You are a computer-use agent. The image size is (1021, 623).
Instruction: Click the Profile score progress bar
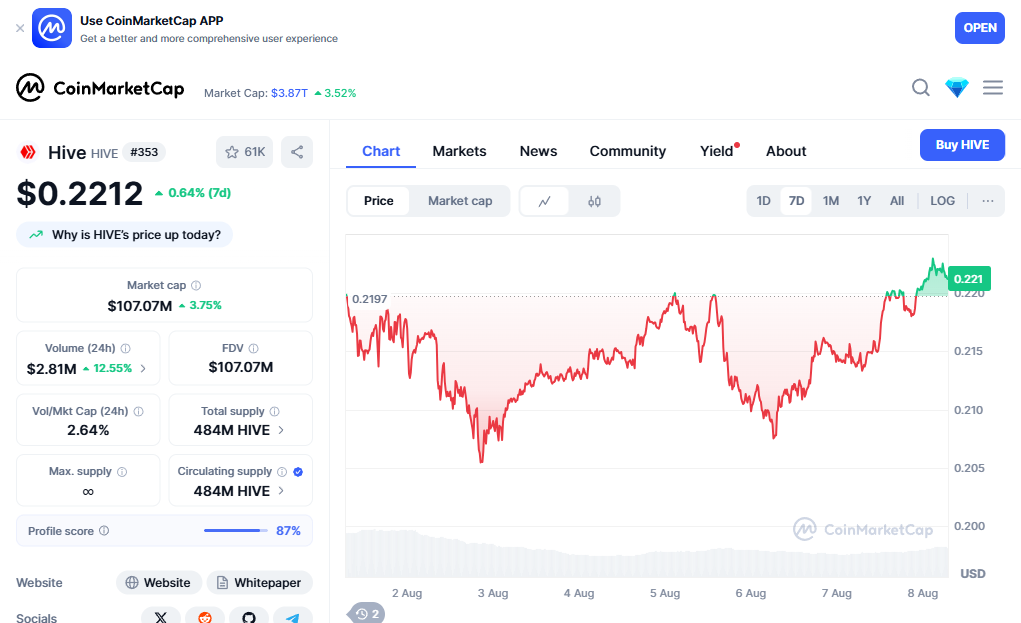tap(236, 531)
